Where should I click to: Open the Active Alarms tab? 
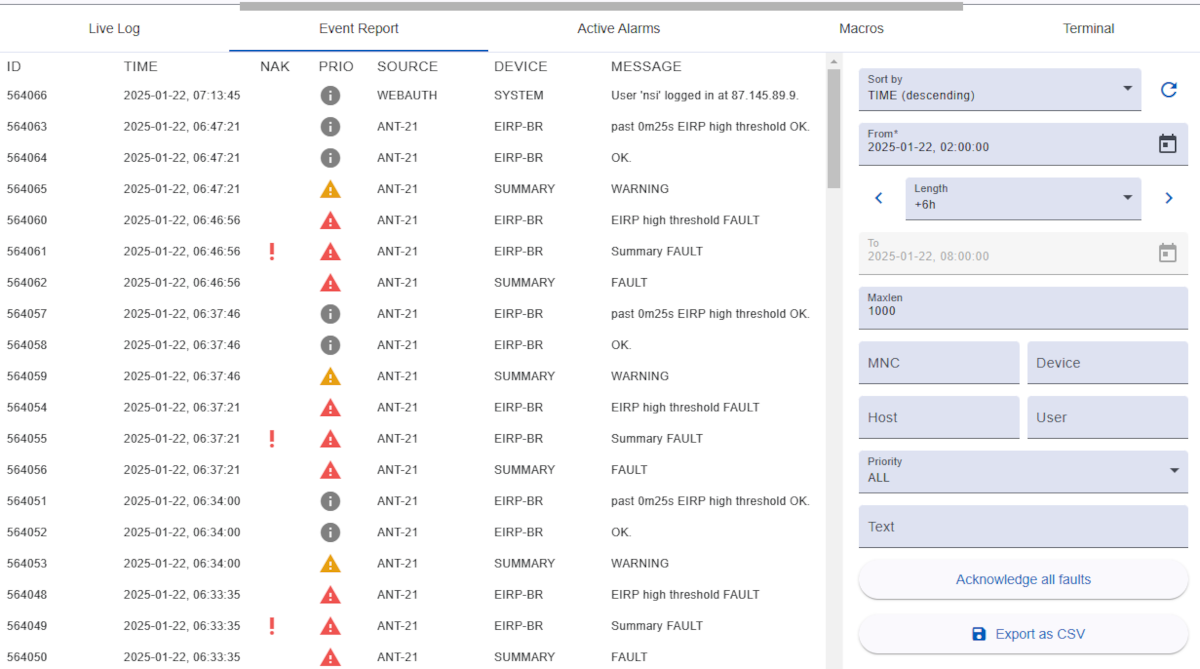pyautogui.click(x=618, y=29)
